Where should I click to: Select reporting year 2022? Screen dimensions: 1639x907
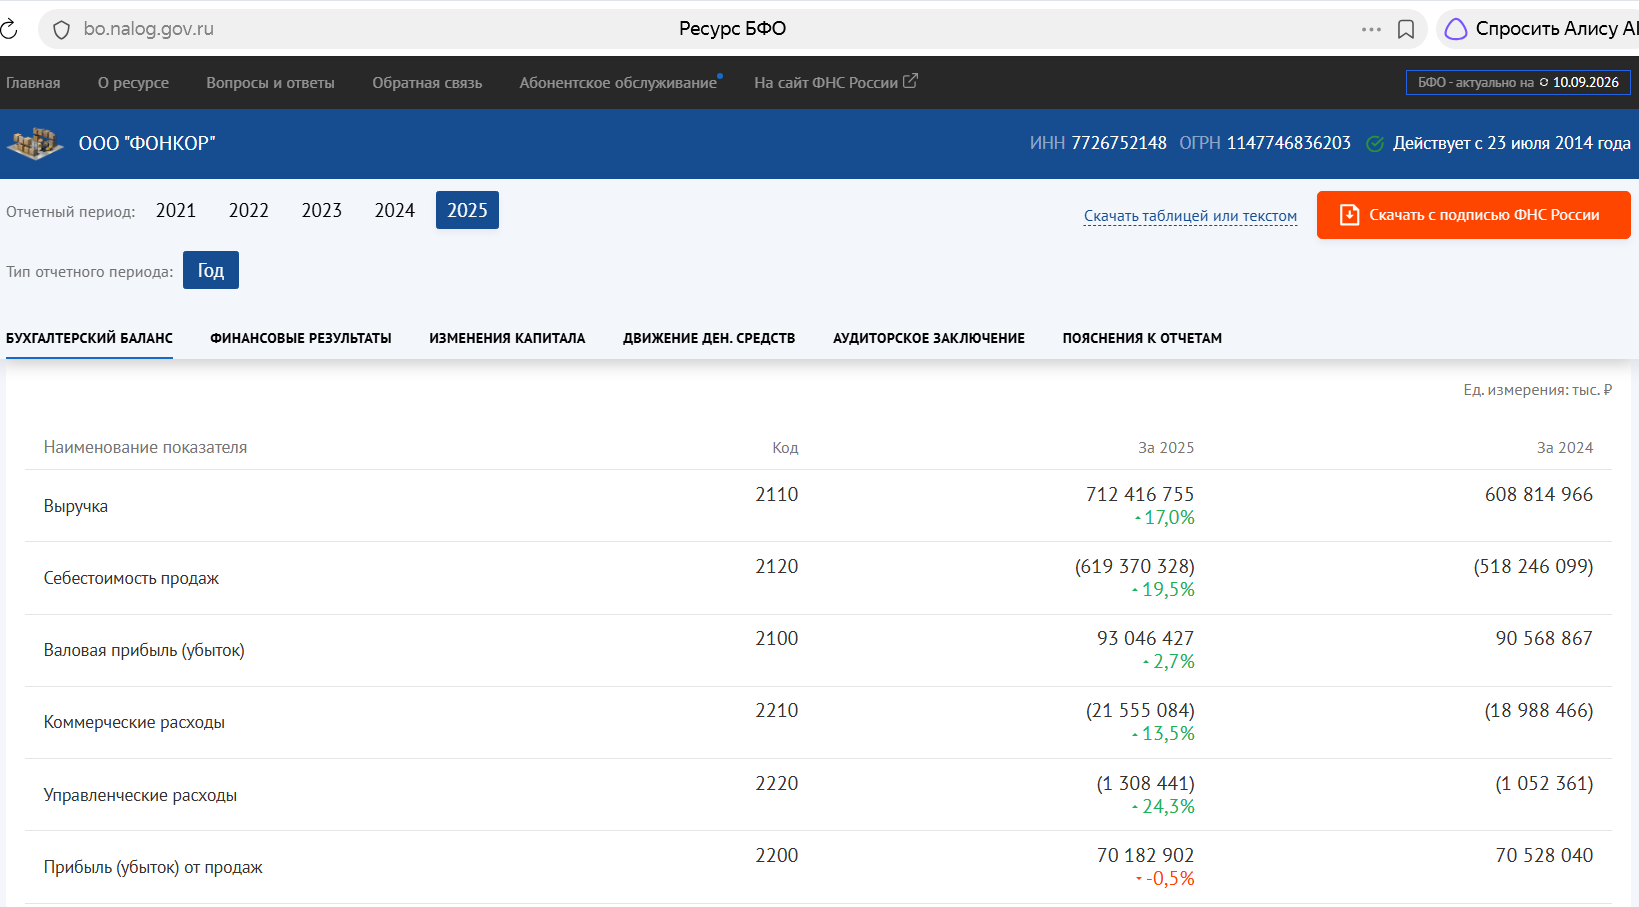point(249,210)
